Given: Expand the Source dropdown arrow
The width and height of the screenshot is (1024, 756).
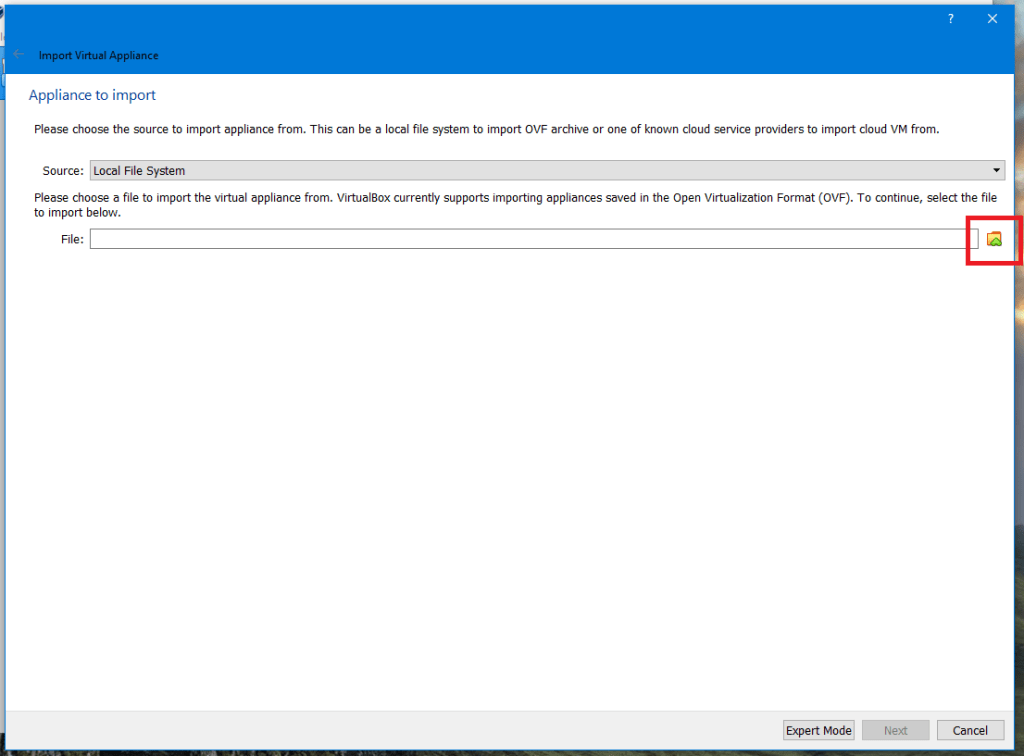Looking at the screenshot, I should click(996, 171).
